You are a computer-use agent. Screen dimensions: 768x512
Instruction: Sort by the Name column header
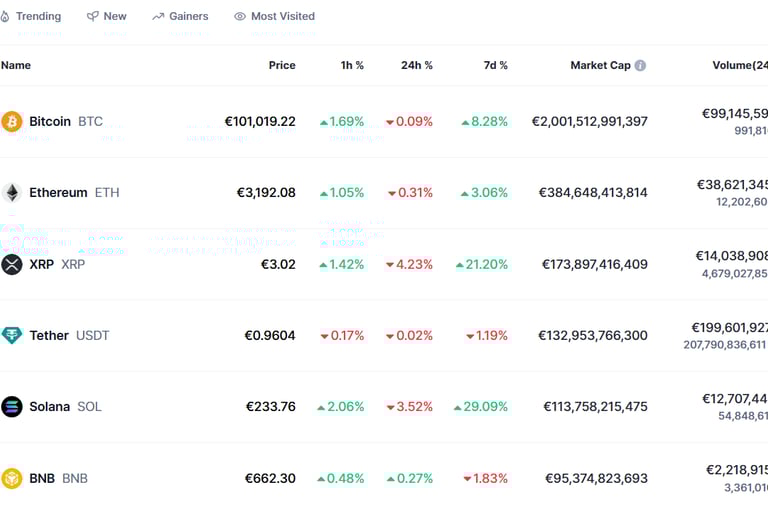tap(16, 65)
